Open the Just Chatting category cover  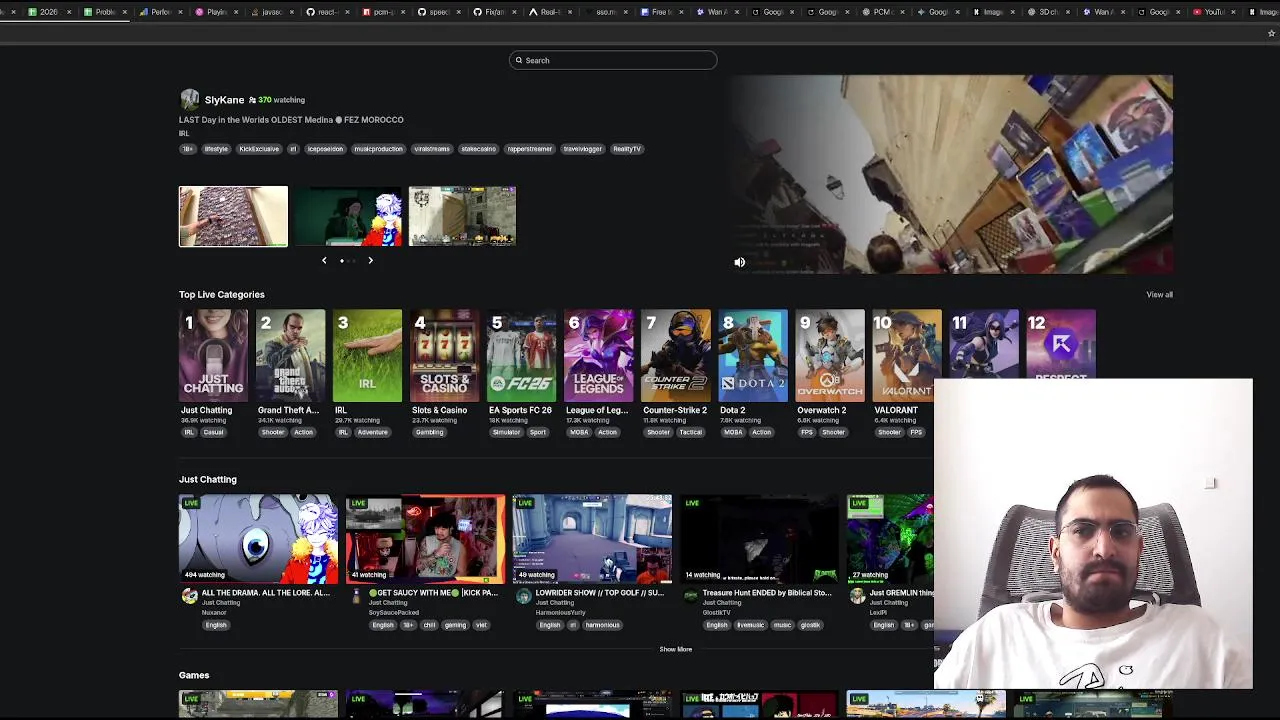click(x=213, y=355)
